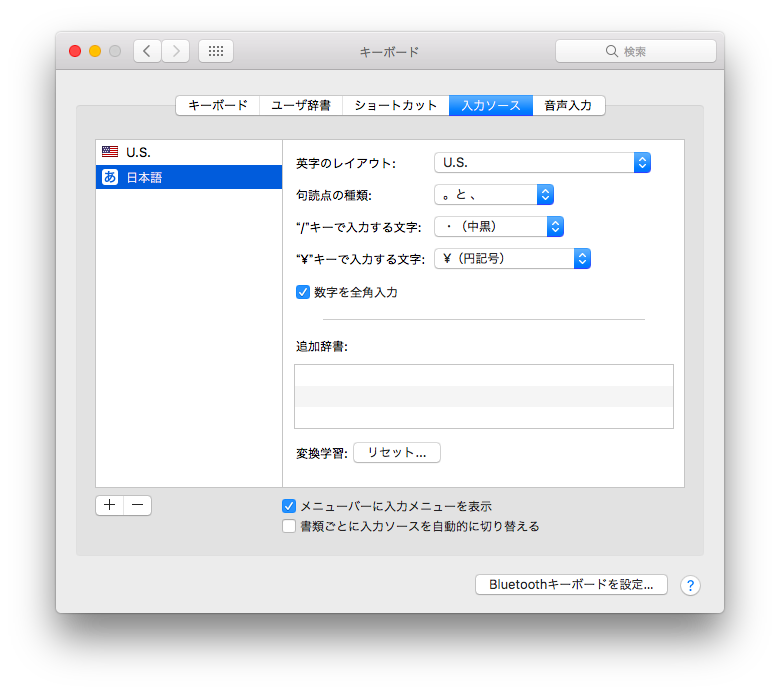Open "¥"キーで入力する文字 dropdown
The width and height of the screenshot is (780, 693).
pos(512,259)
